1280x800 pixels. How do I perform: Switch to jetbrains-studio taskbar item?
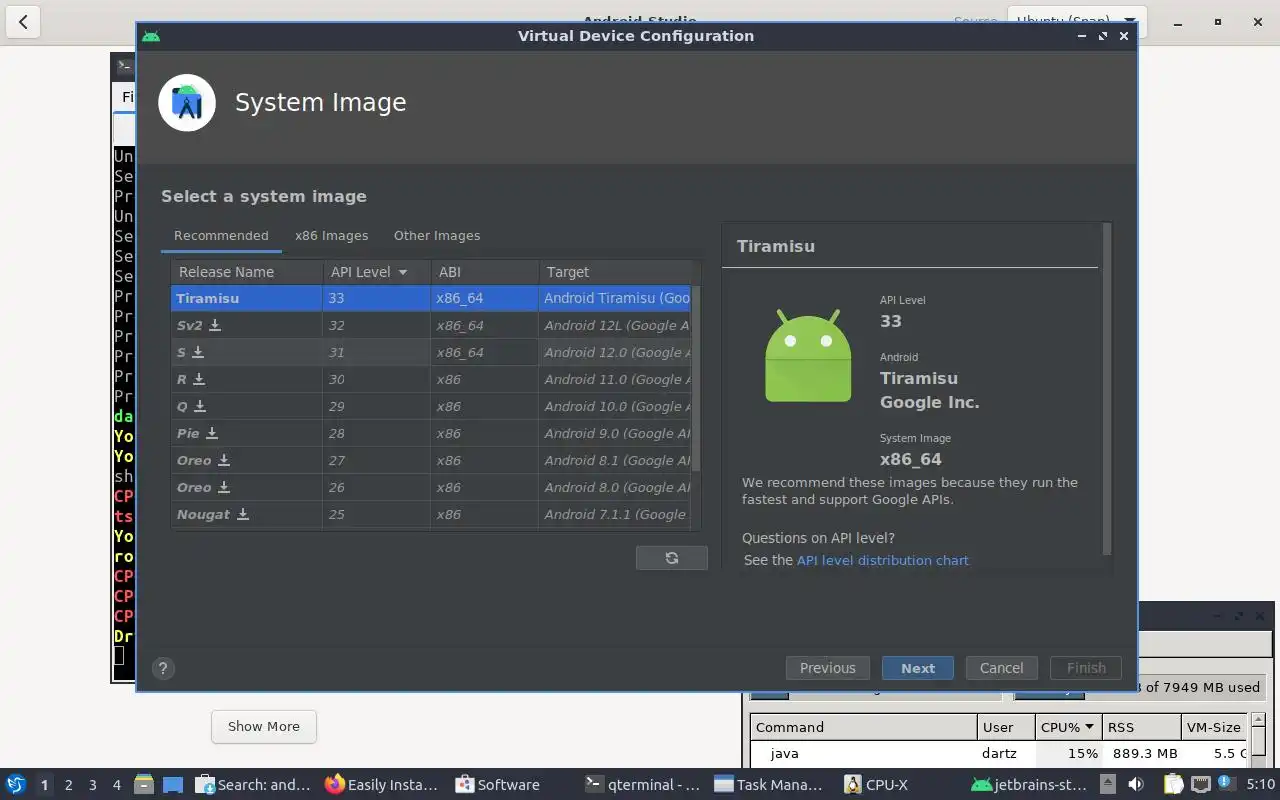1030,784
